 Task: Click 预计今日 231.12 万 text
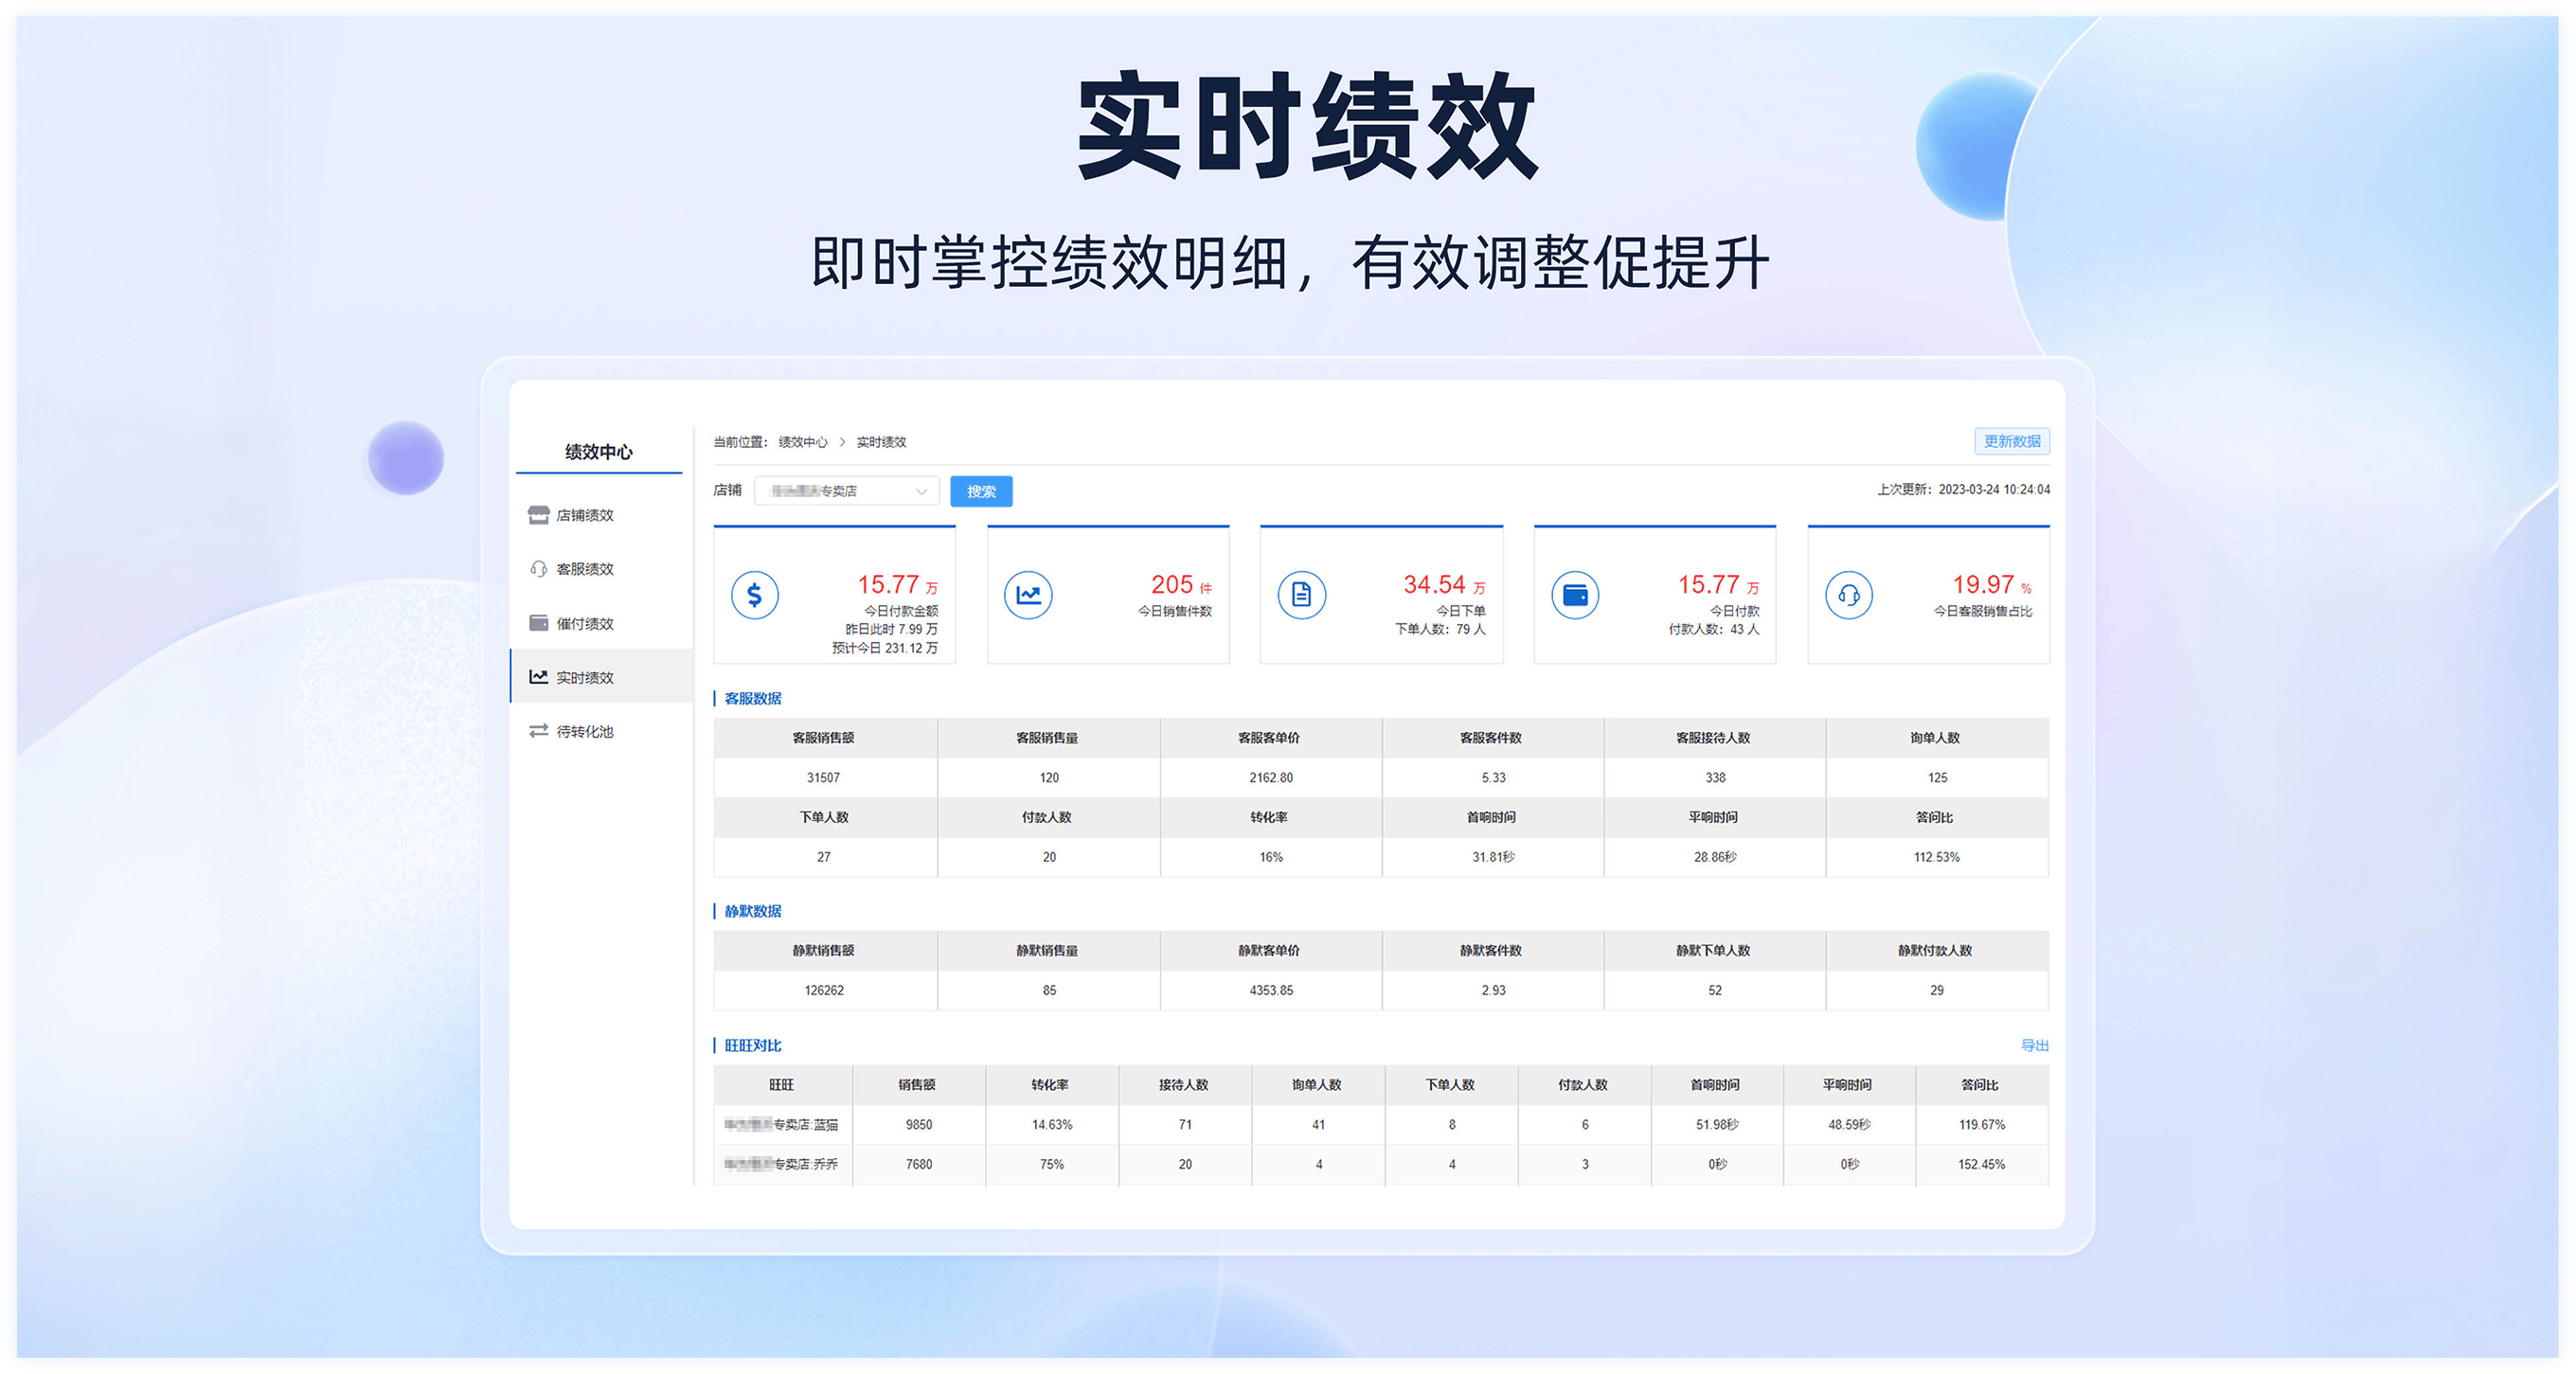[x=885, y=648]
